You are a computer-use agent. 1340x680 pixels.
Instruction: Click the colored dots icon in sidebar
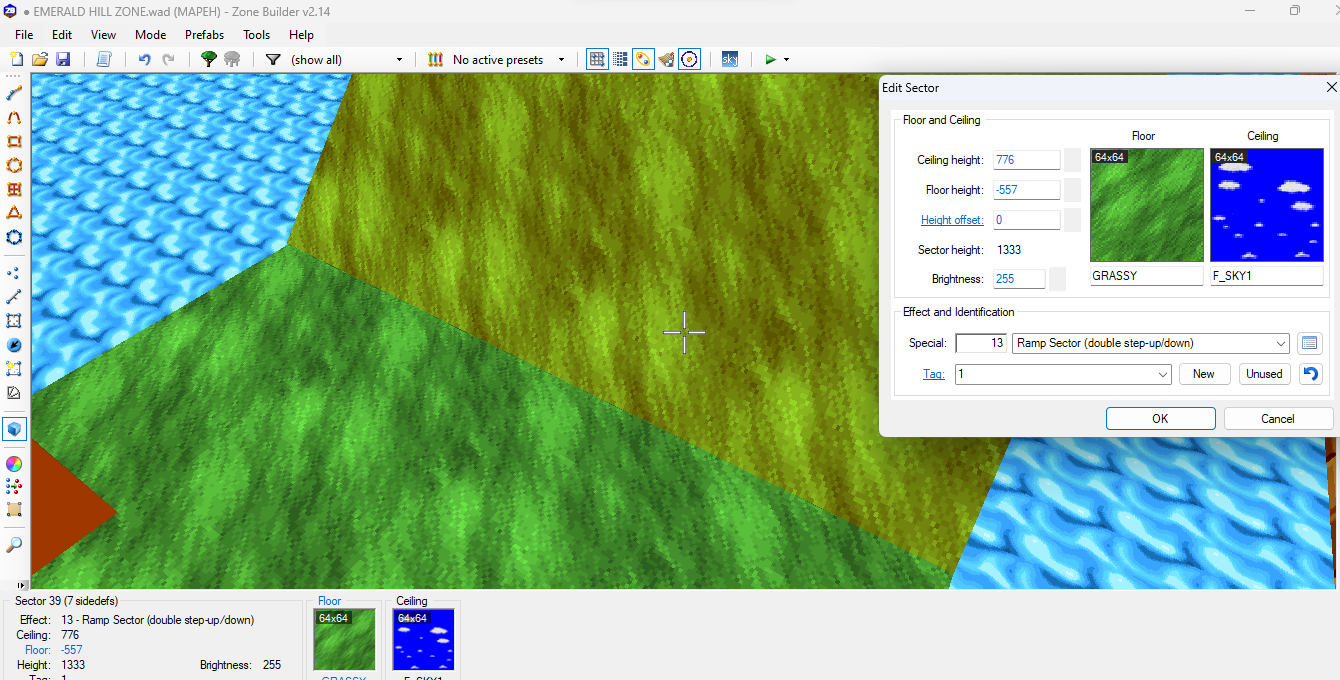(x=14, y=486)
